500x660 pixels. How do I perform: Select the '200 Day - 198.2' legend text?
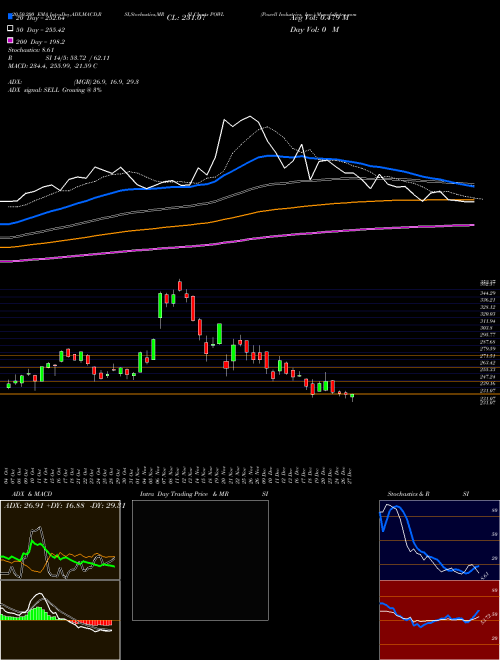(x=40, y=41)
